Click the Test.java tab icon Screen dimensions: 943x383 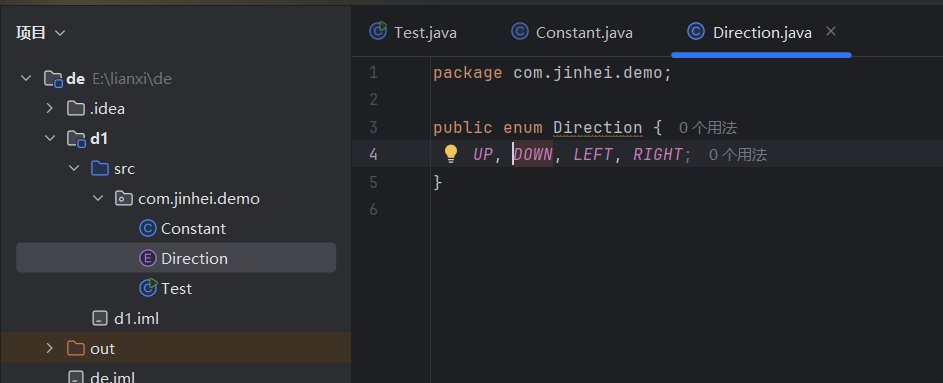[x=378, y=31]
